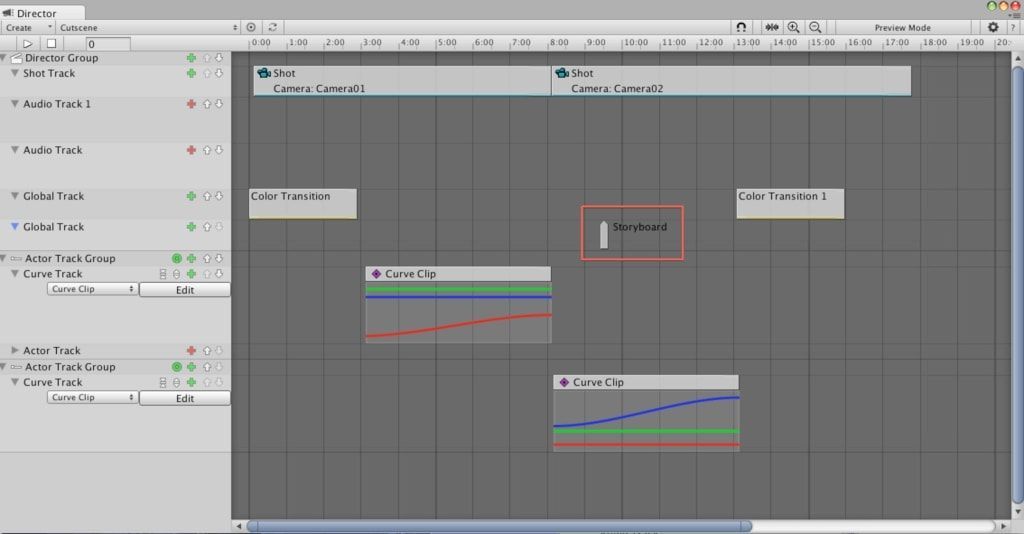Select the Shot clip with Camera02
Image resolution: width=1024 pixels, height=534 pixels.
731,81
